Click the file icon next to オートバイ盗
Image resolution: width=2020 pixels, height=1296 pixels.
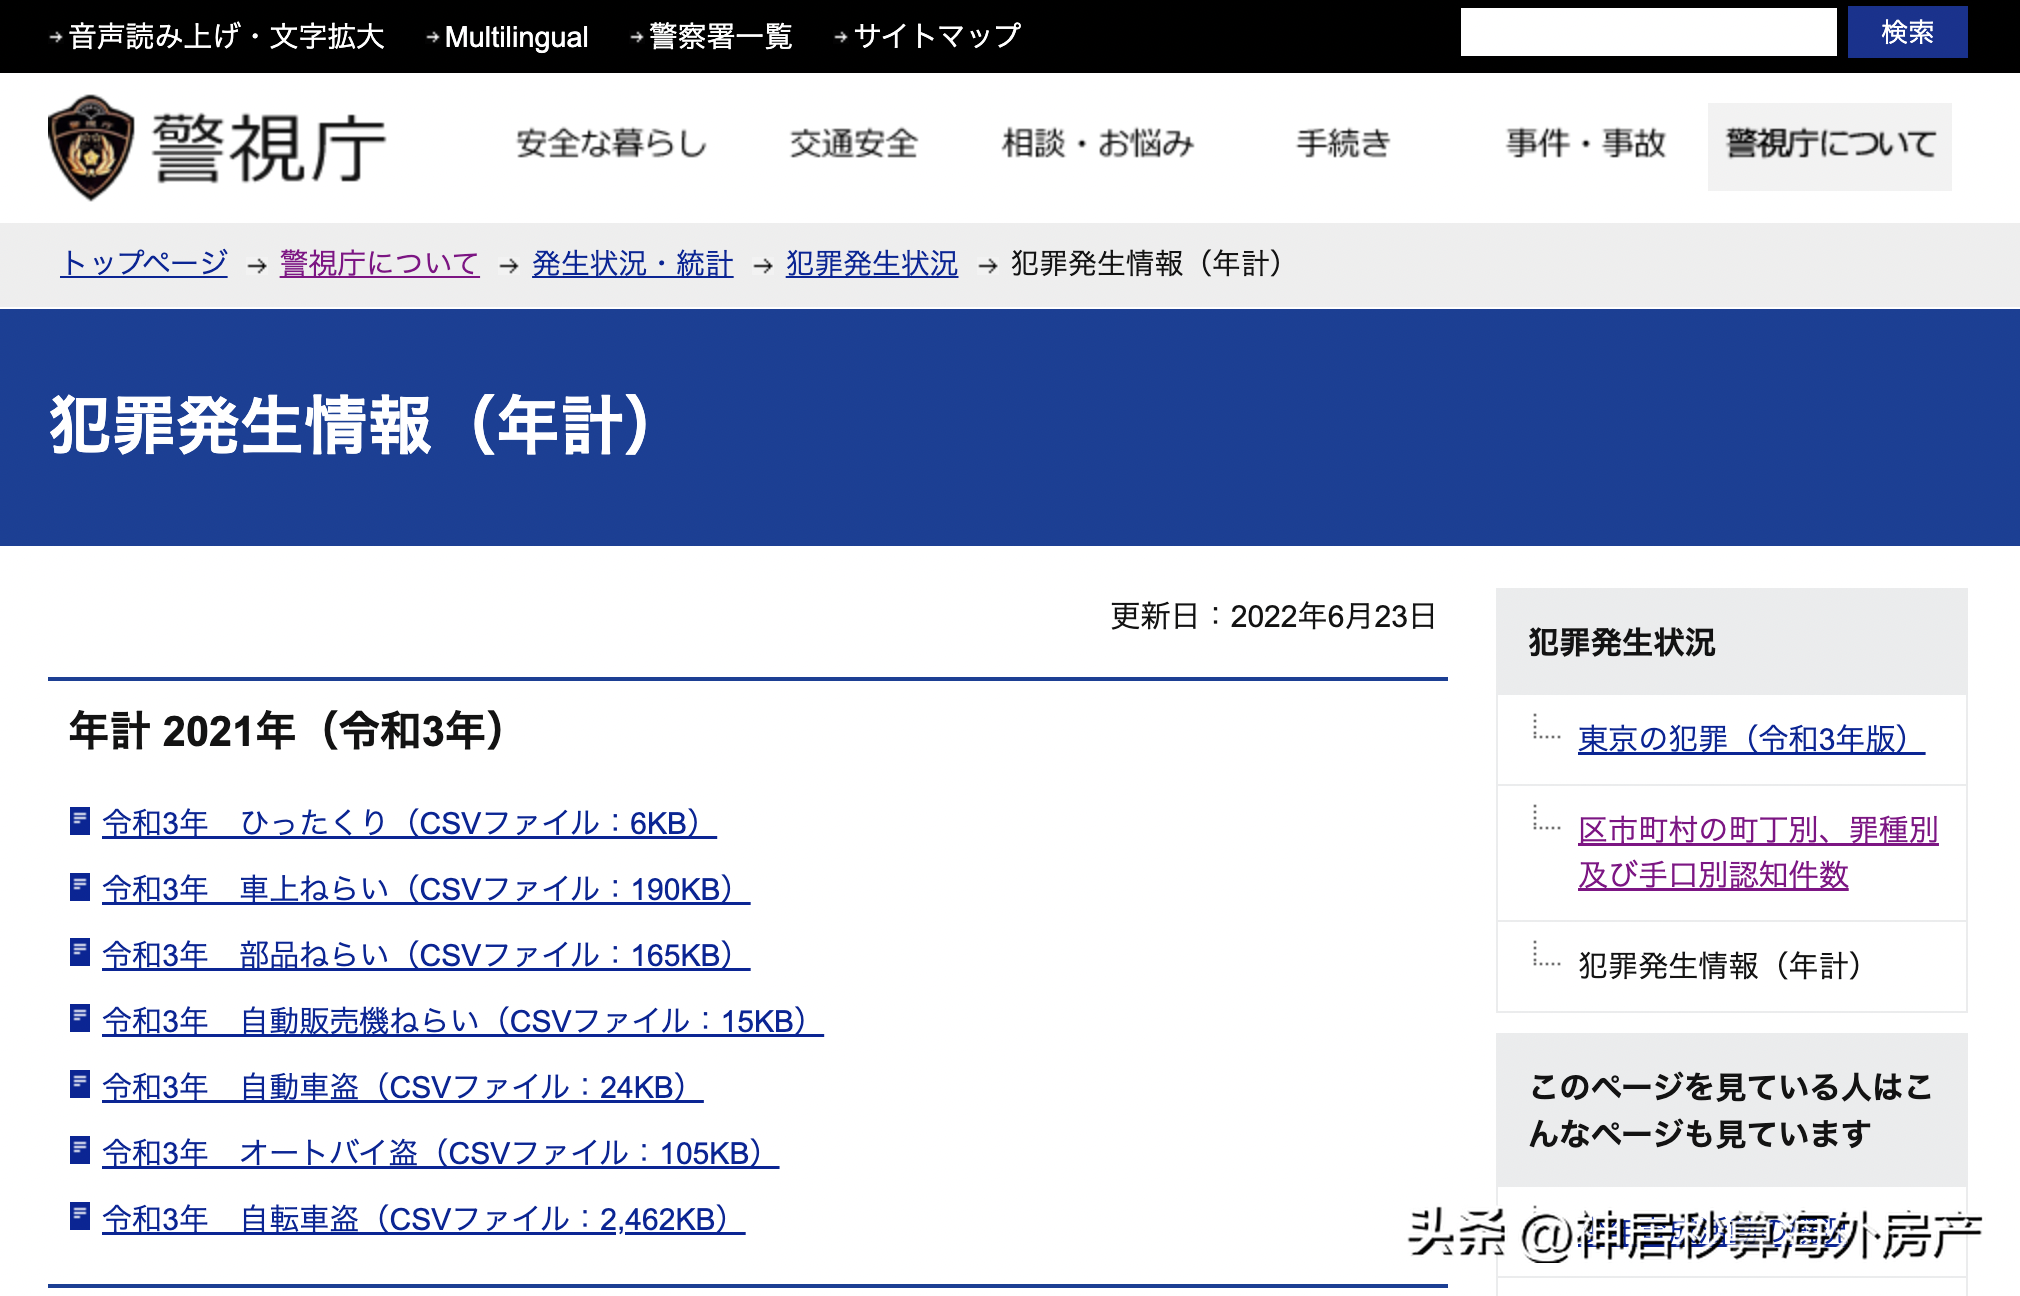80,1151
